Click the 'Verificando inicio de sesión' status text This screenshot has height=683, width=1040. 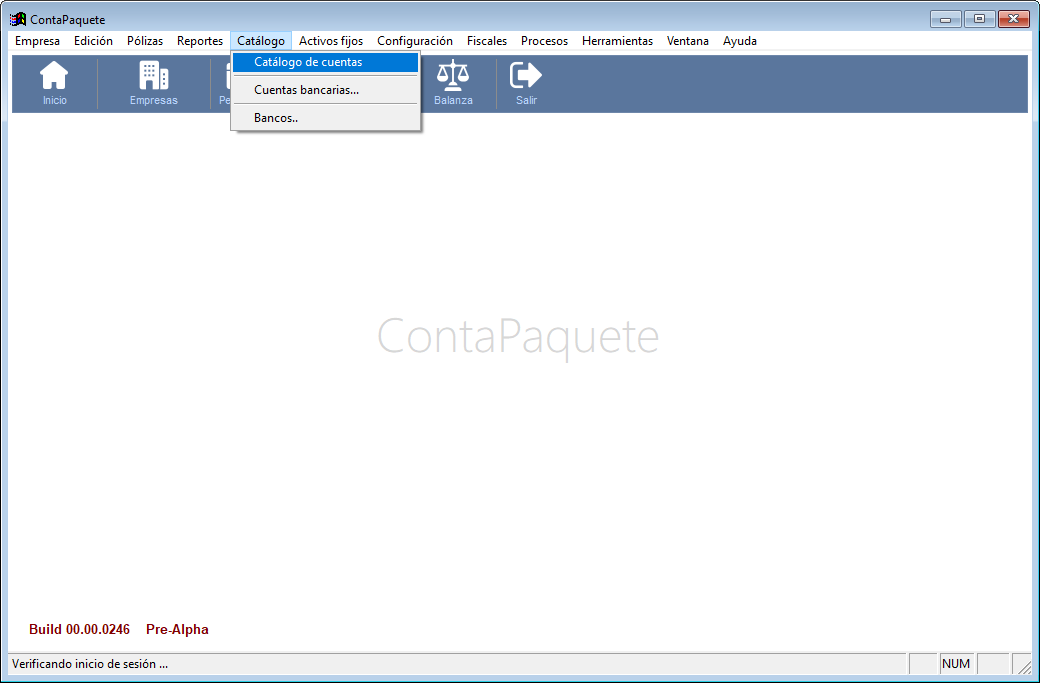[90, 664]
